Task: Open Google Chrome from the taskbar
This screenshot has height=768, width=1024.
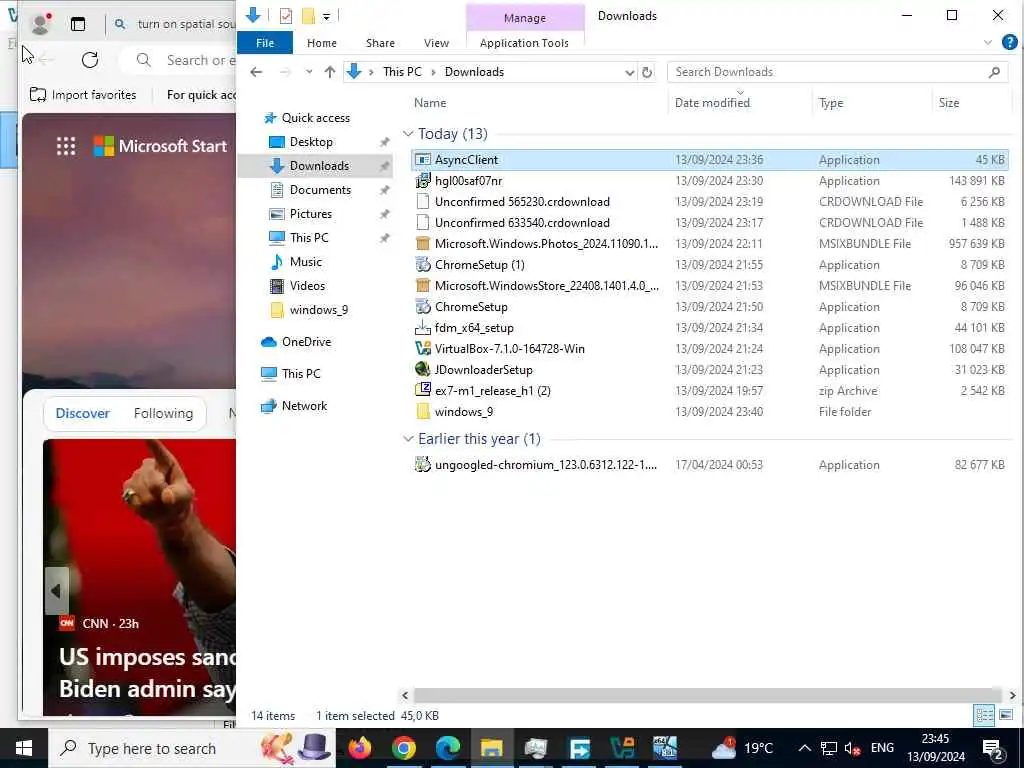Action: (404, 748)
